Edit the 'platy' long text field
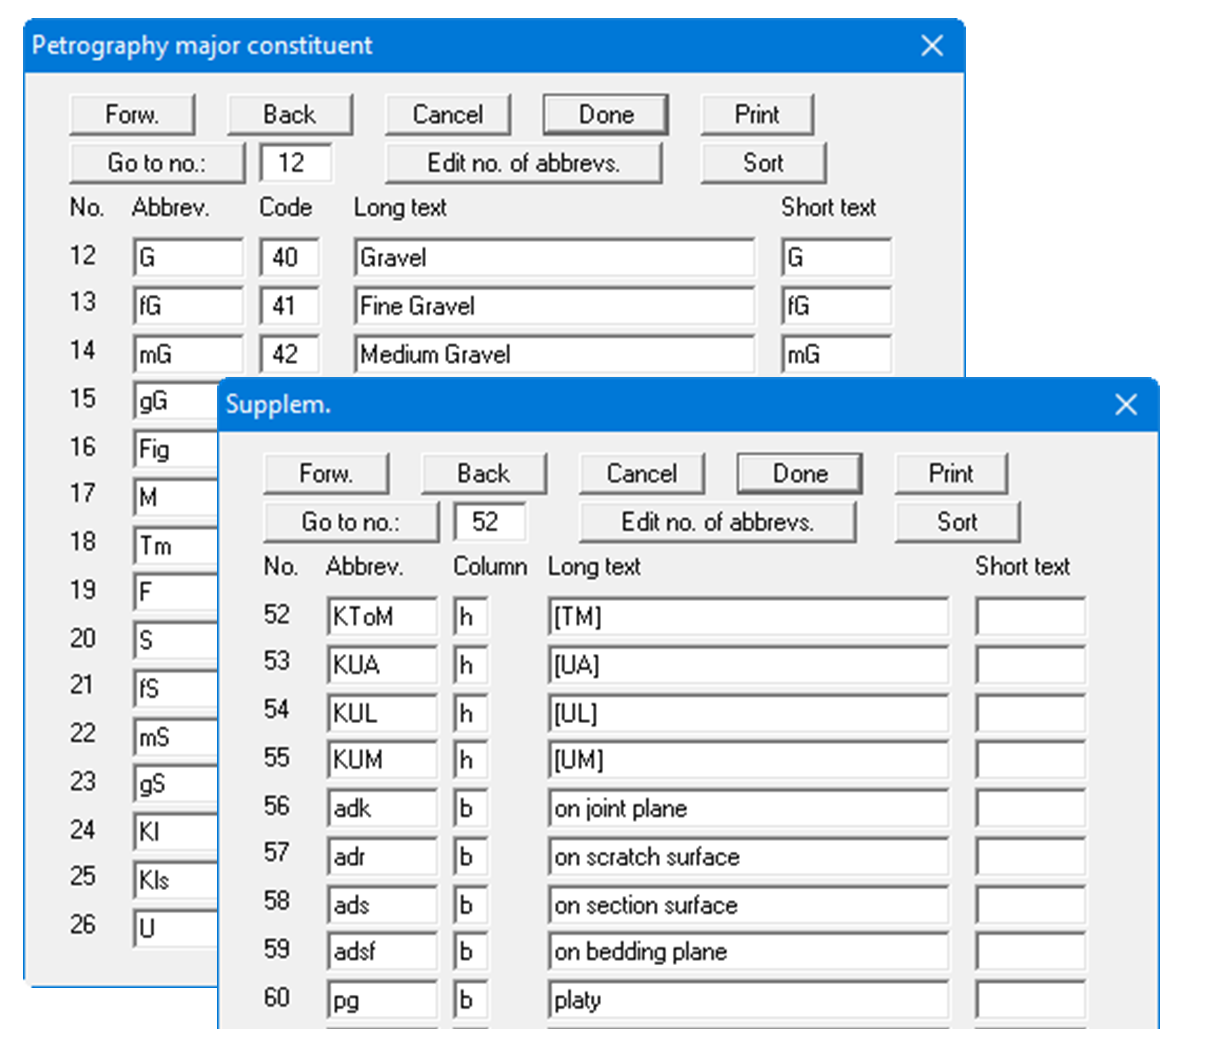Screen dimensions: 1213x1057 (747, 1000)
